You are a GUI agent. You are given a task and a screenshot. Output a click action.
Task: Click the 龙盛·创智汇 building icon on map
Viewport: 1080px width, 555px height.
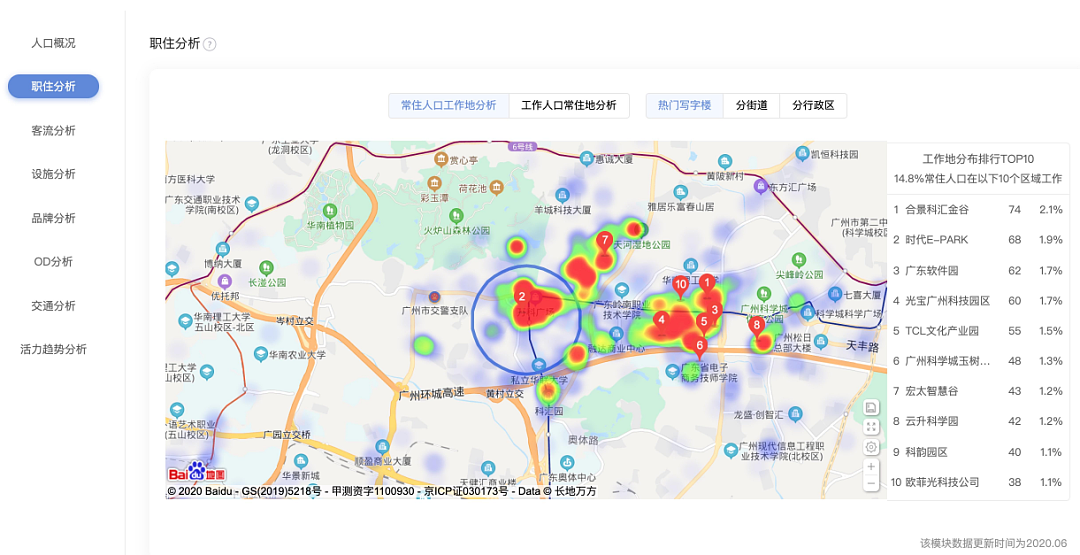(x=796, y=414)
